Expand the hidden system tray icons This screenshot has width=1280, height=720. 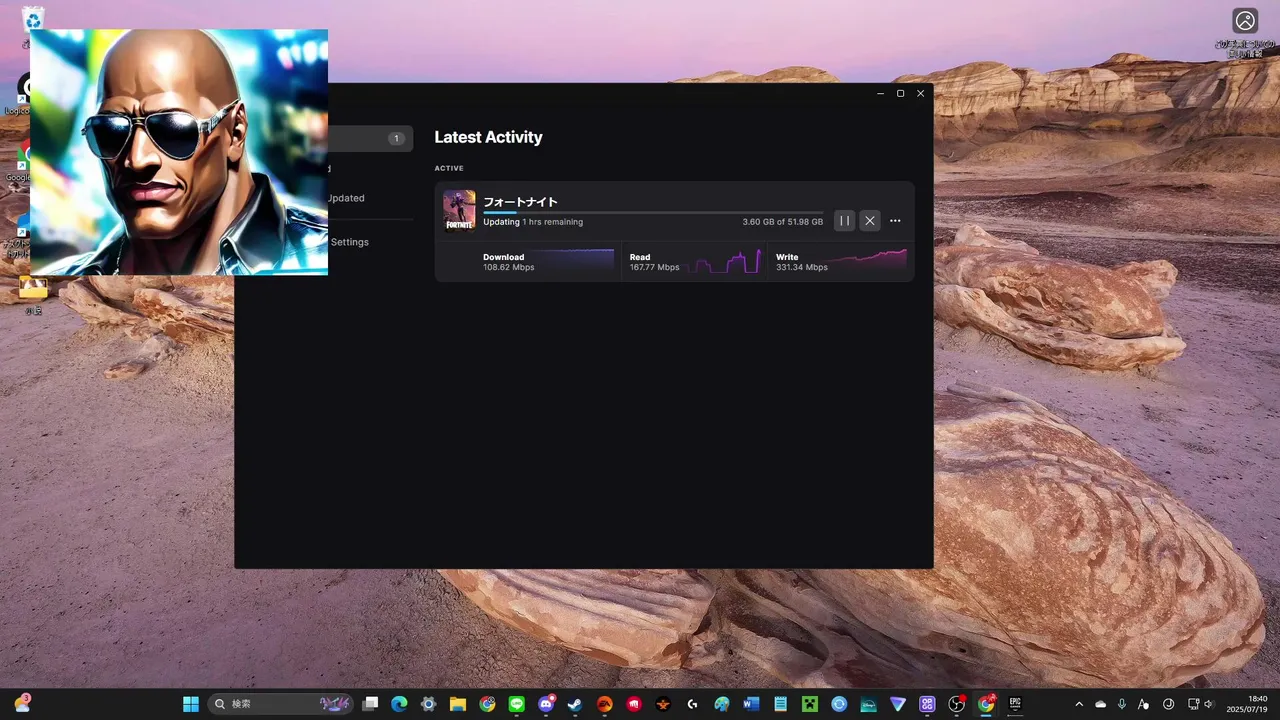[1078, 704]
